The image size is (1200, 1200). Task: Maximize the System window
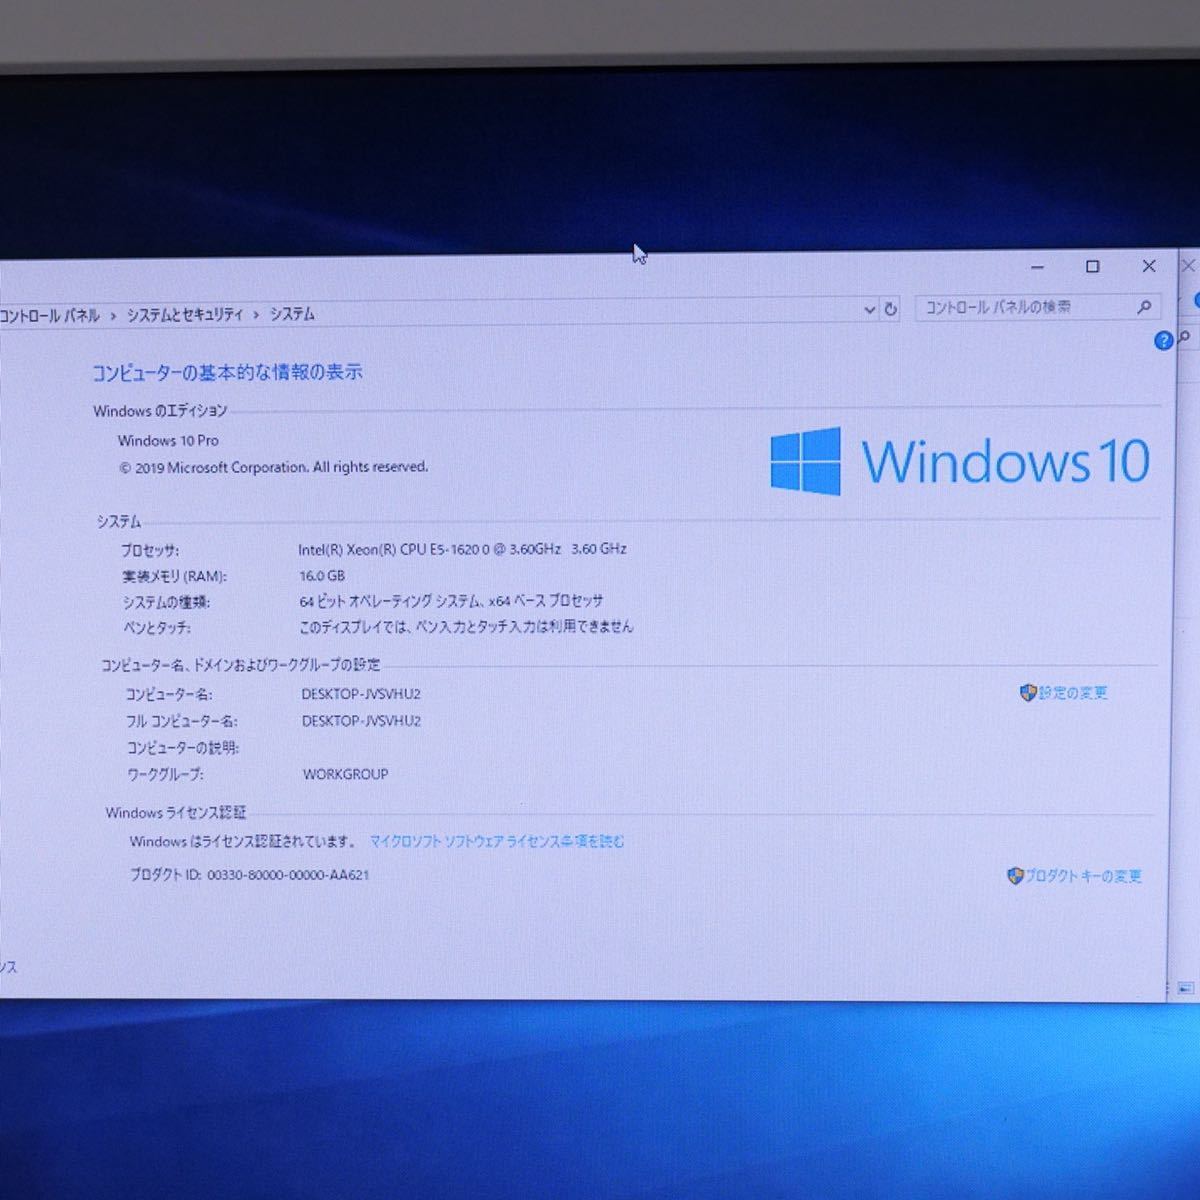click(1092, 266)
